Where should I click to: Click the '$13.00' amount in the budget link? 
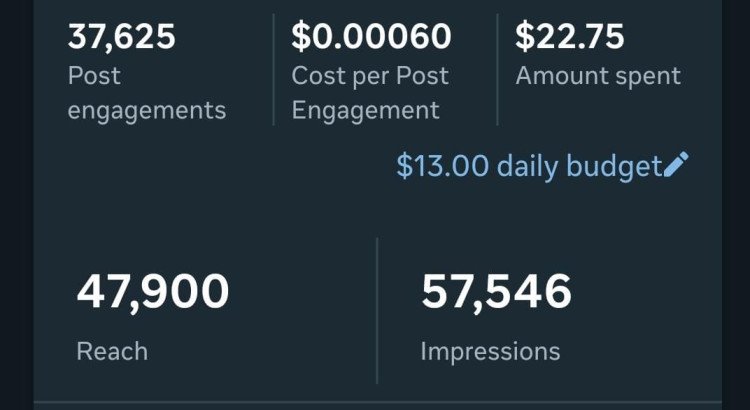442,166
